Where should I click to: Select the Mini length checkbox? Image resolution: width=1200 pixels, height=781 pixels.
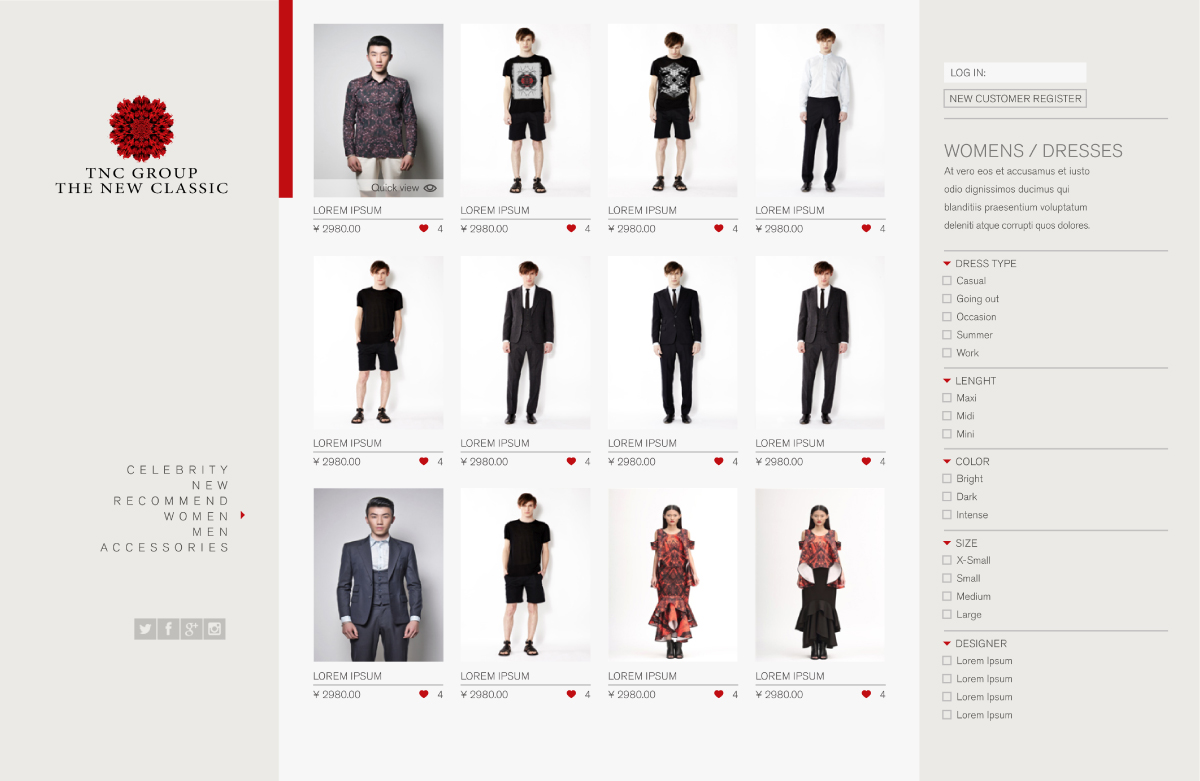point(947,434)
